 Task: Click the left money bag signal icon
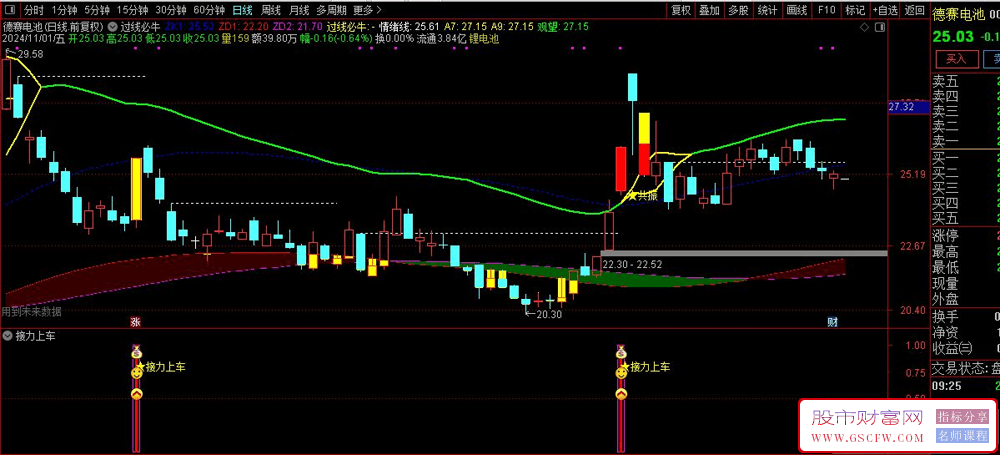pyautogui.click(x=136, y=352)
